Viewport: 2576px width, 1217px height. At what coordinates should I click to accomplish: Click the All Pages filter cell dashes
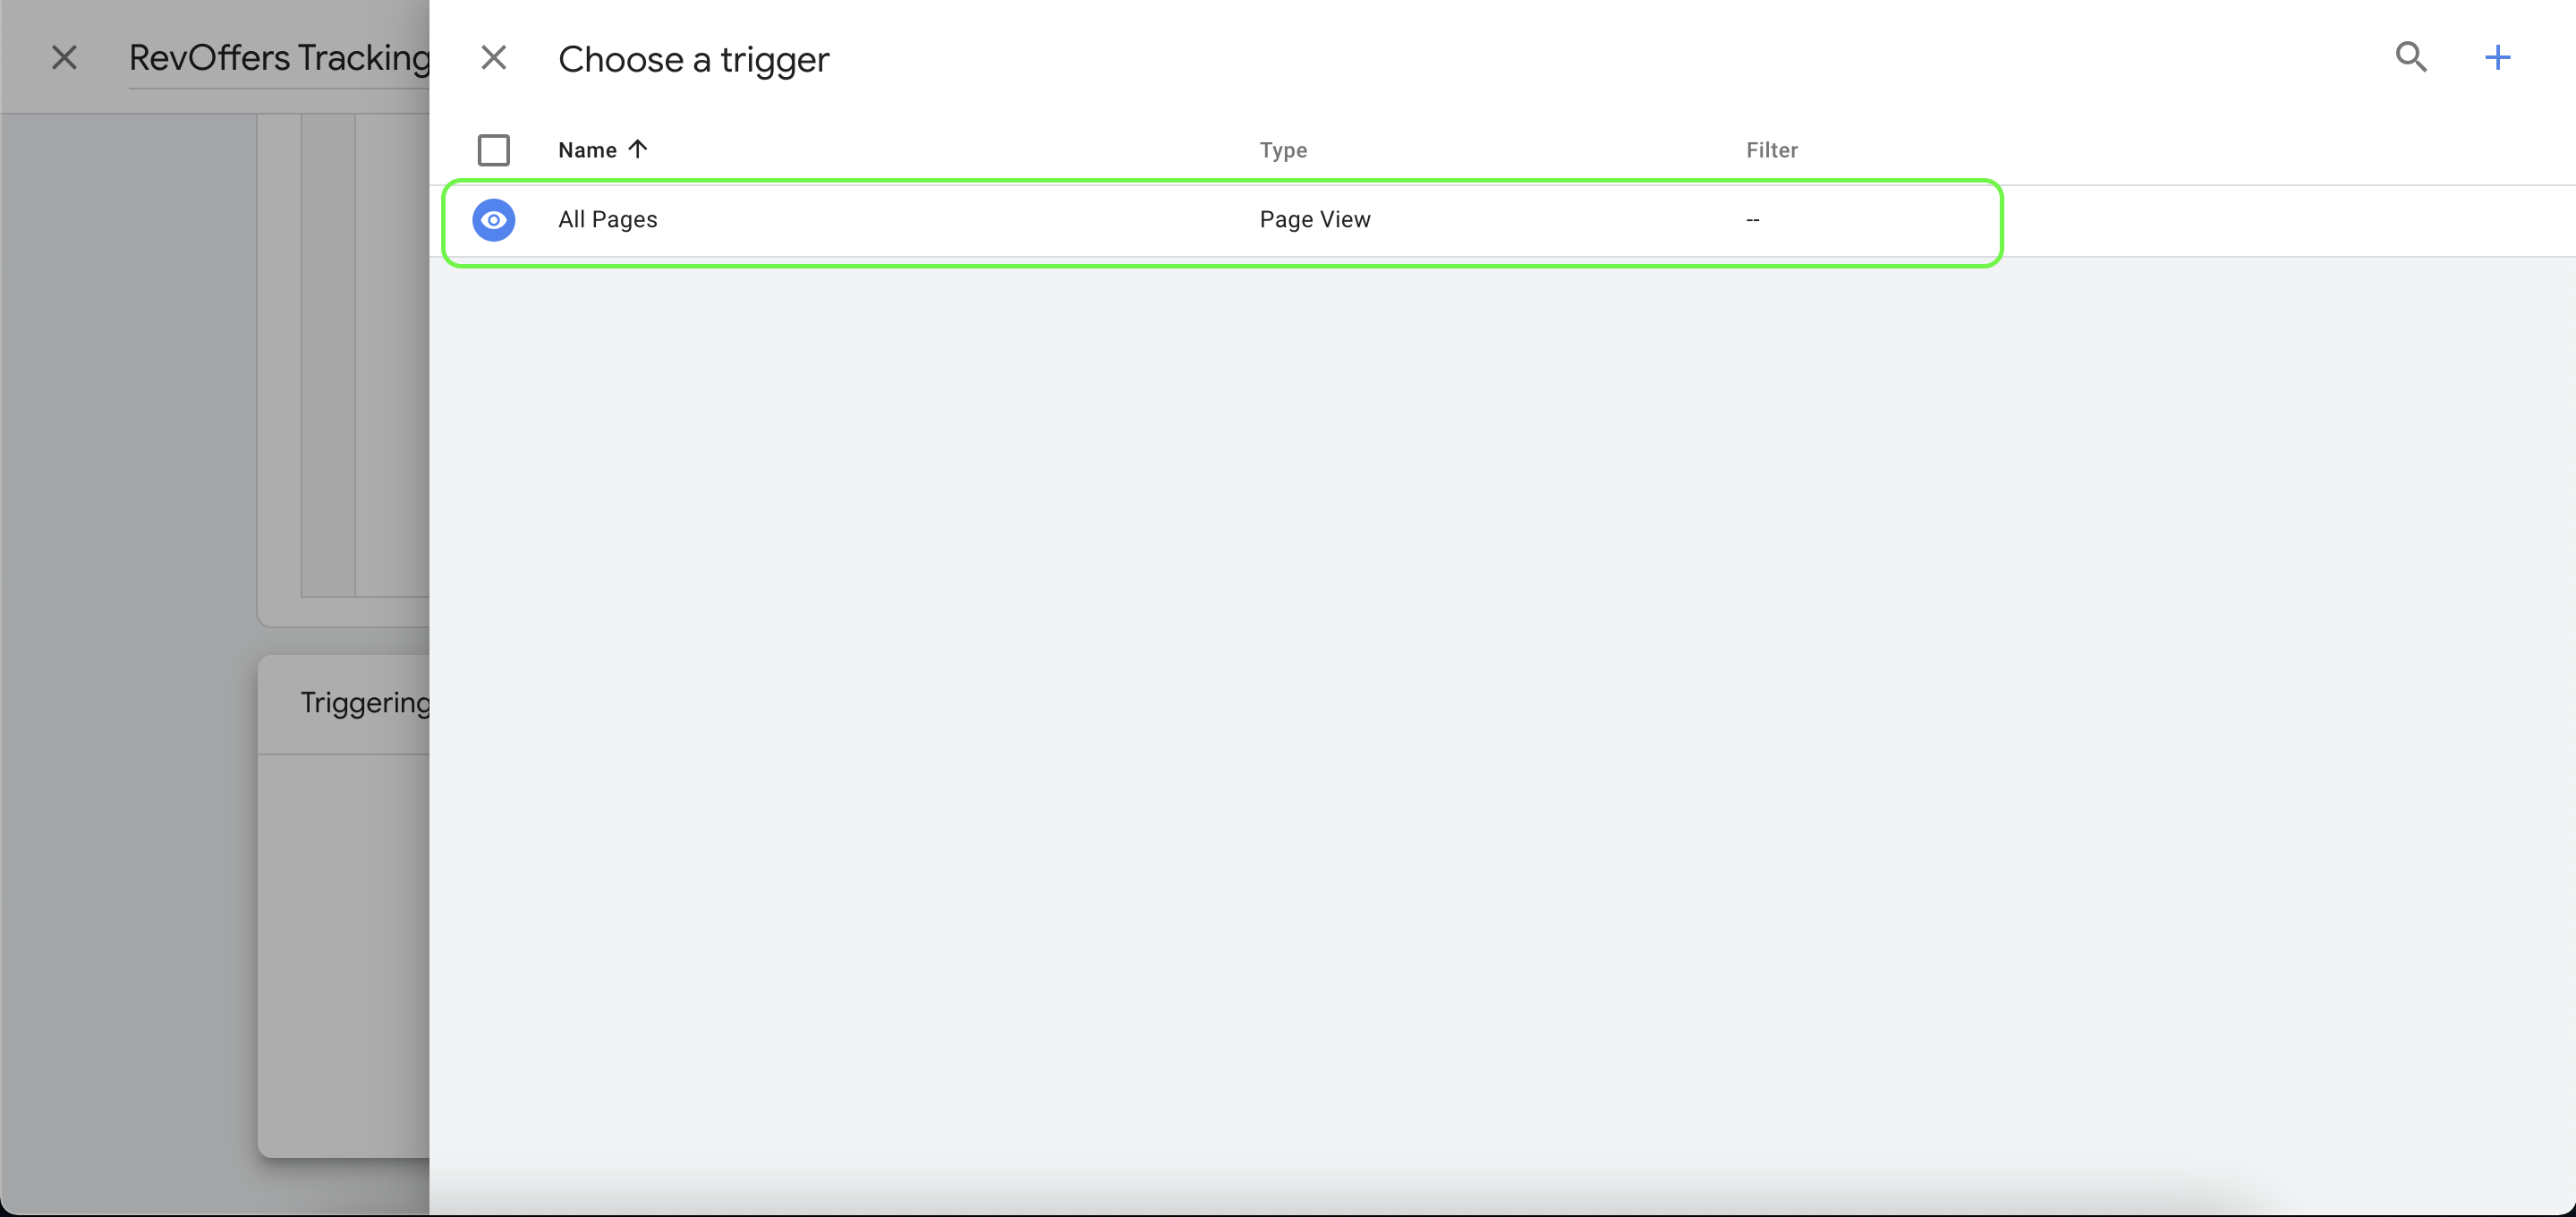[1752, 220]
